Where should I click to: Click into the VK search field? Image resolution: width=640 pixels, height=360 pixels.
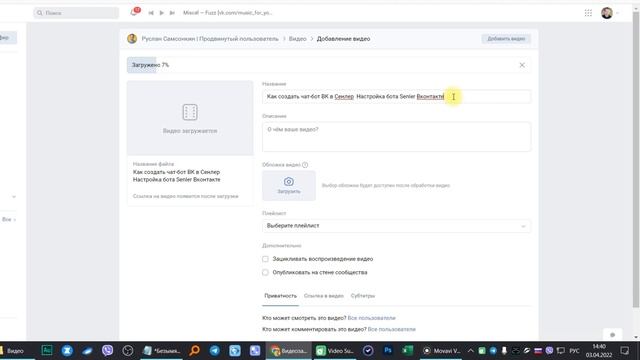[76, 13]
